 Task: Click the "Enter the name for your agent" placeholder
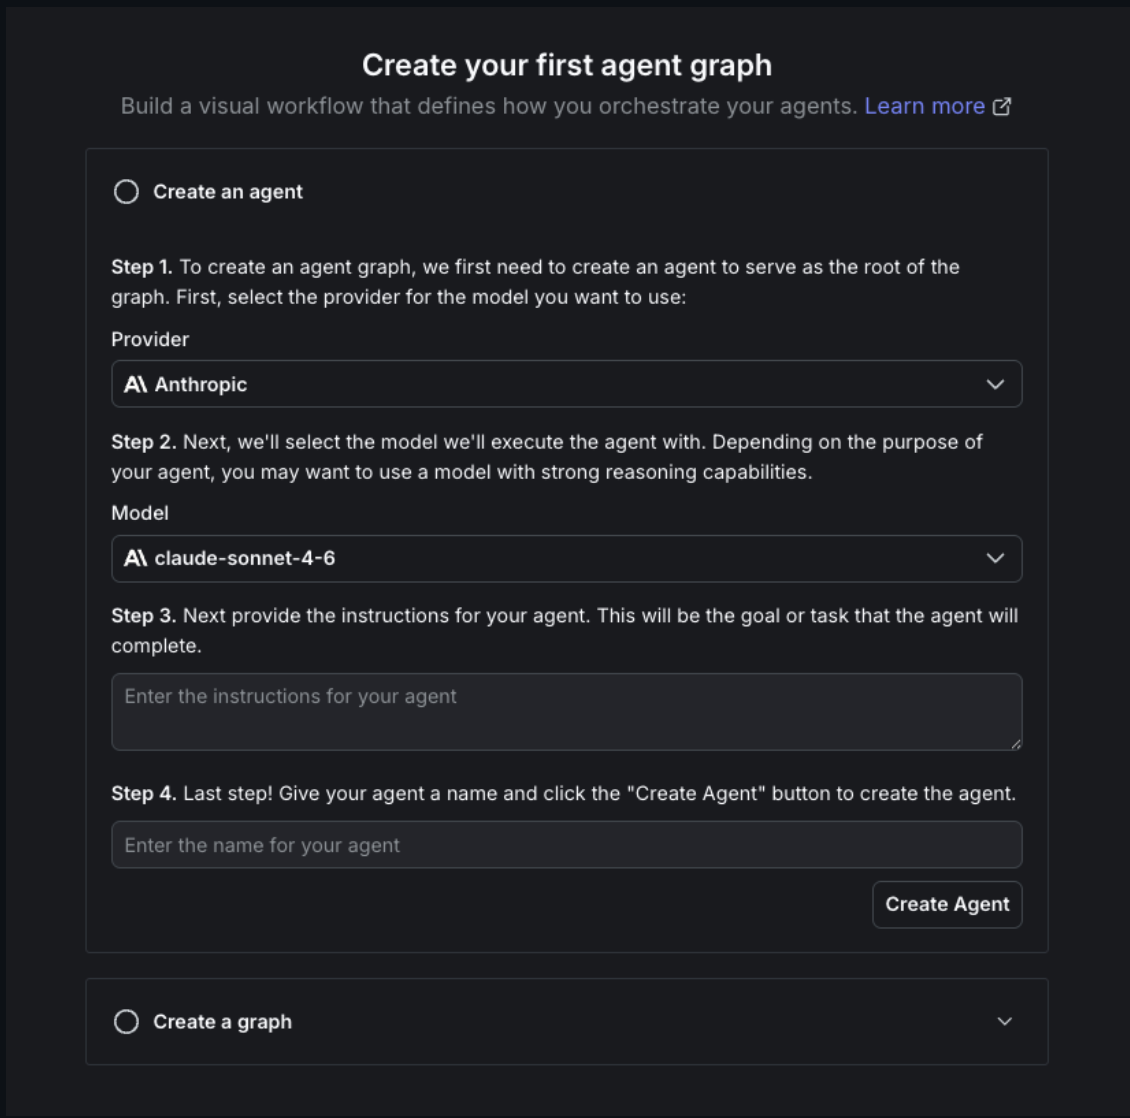click(x=260, y=844)
